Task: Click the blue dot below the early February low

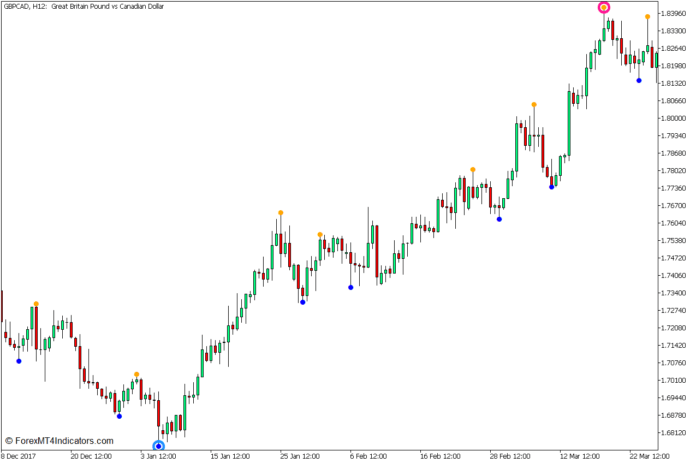Action: 350,288
